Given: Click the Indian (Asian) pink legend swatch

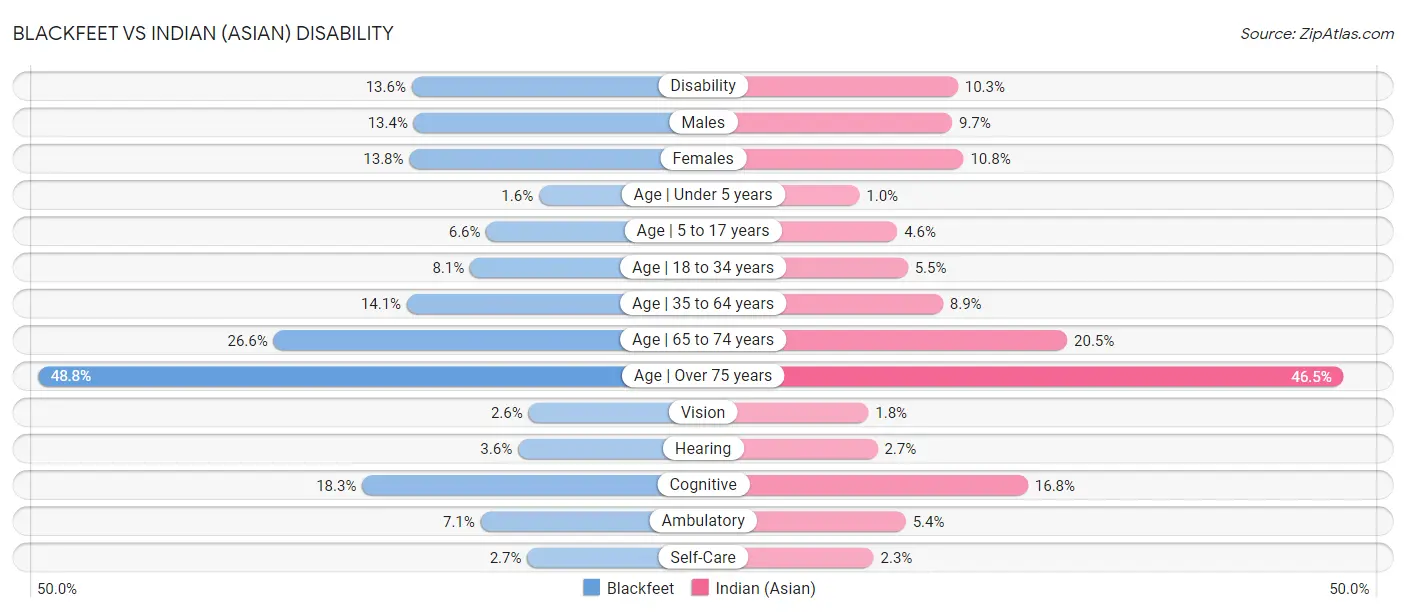Looking at the screenshot, I should click(x=700, y=588).
